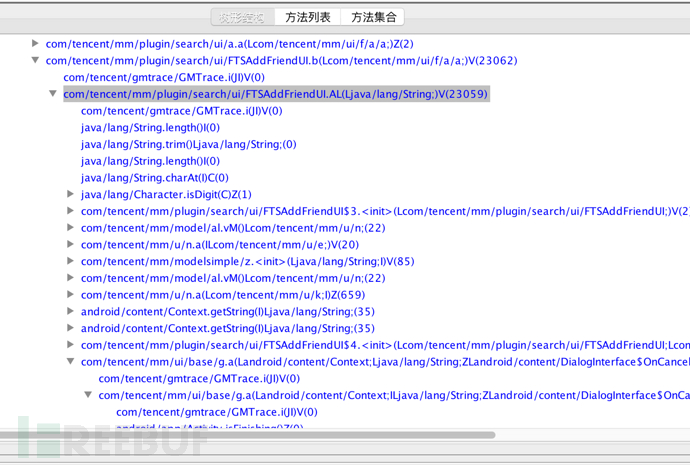Switch to the 方法列表 tab
Image resolution: width=690 pixels, height=465 pixels.
click(308, 18)
